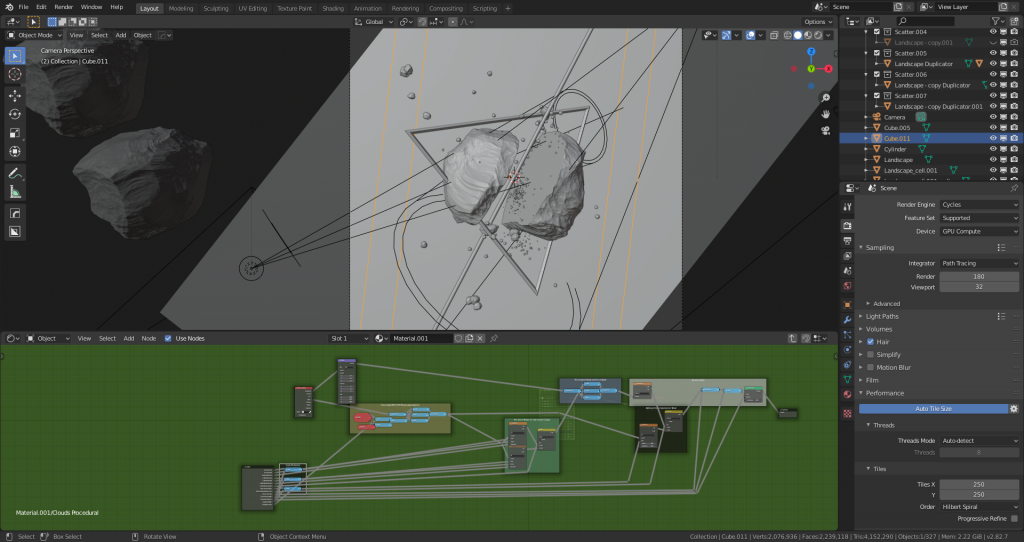Click the viewport Options button
Screen dimensions: 1024x542
[816, 21]
